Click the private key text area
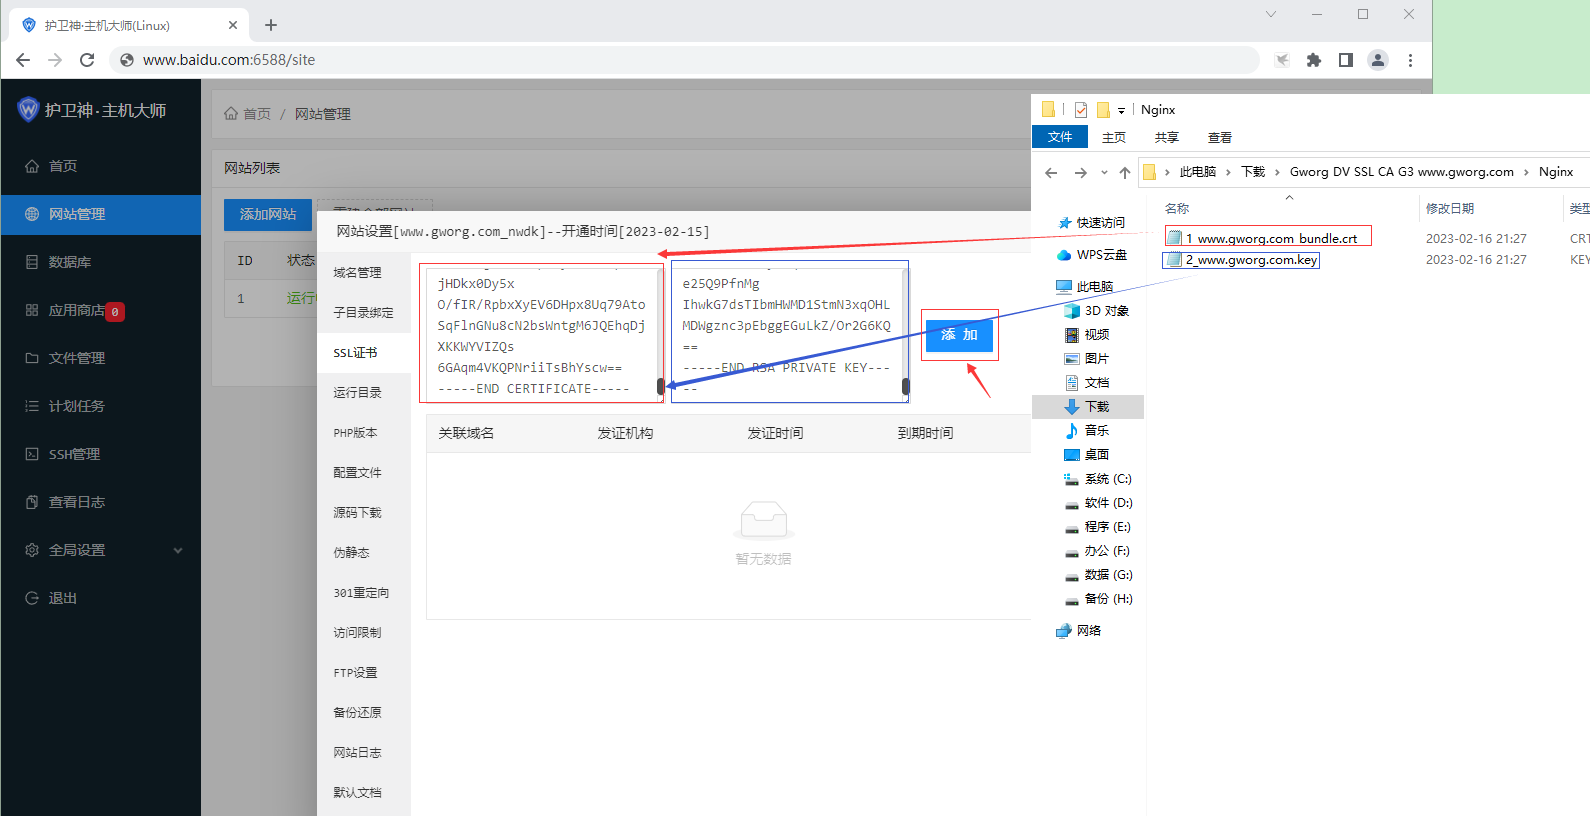Screen dimensions: 1590x816 (x=790, y=334)
